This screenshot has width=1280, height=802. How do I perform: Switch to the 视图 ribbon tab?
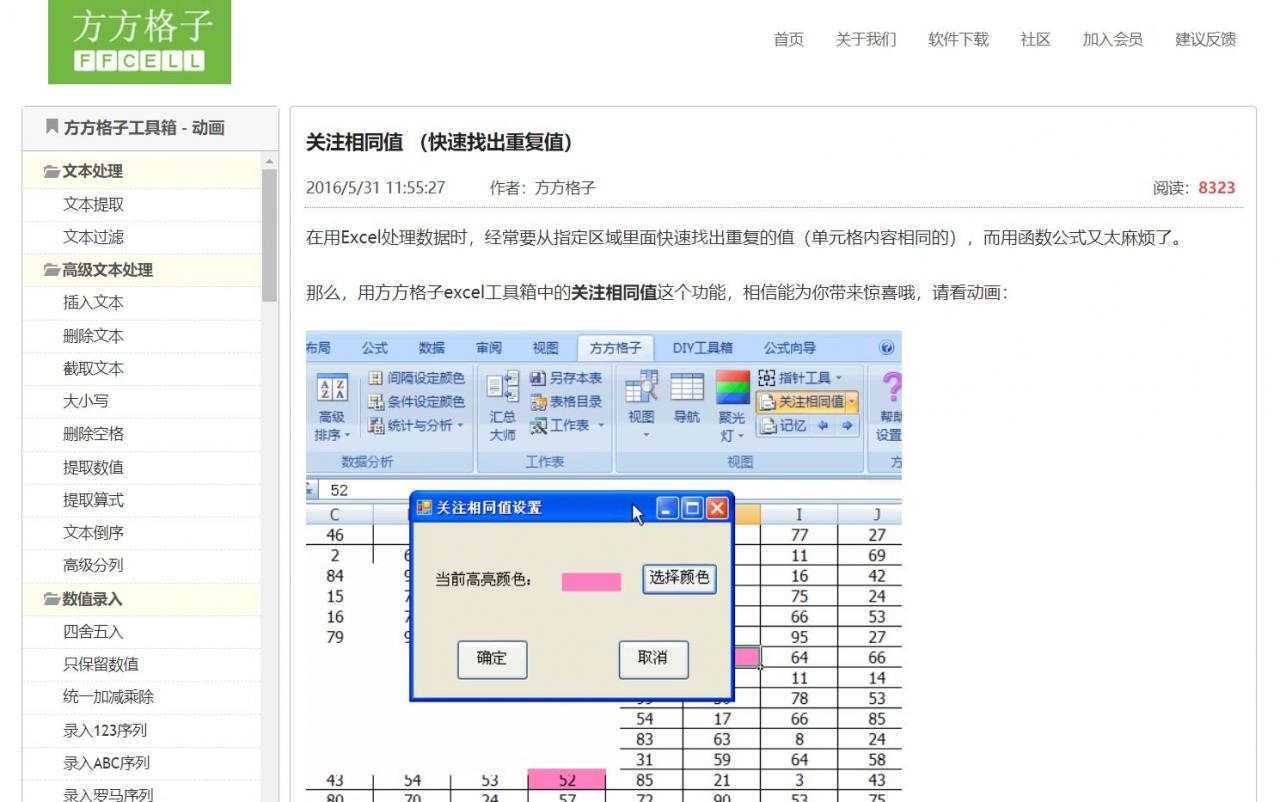pyautogui.click(x=546, y=348)
